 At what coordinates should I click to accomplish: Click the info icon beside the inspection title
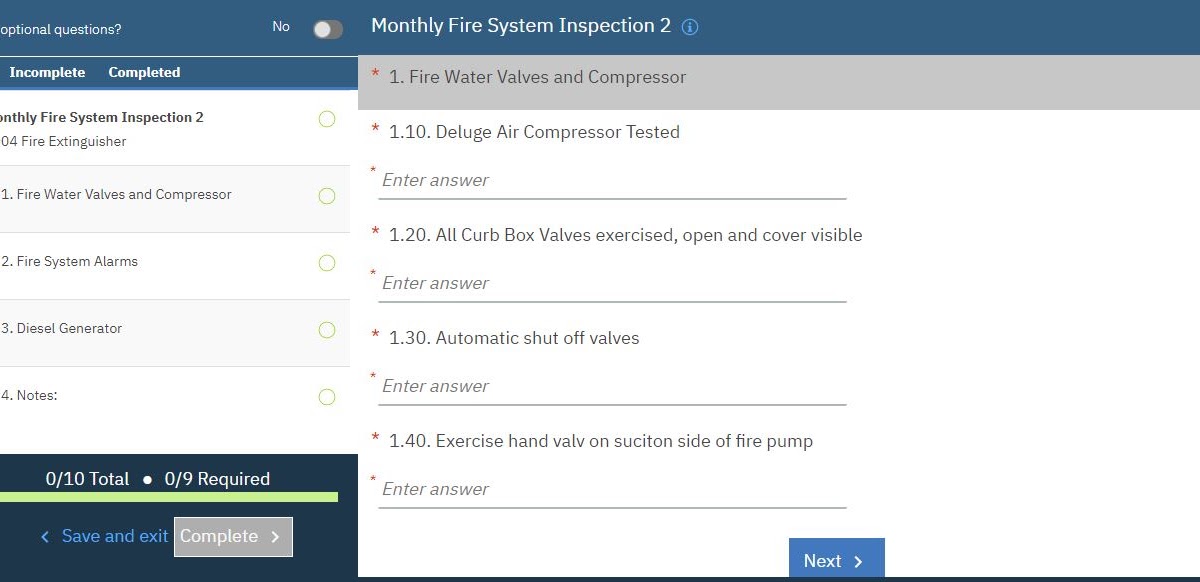(x=690, y=27)
